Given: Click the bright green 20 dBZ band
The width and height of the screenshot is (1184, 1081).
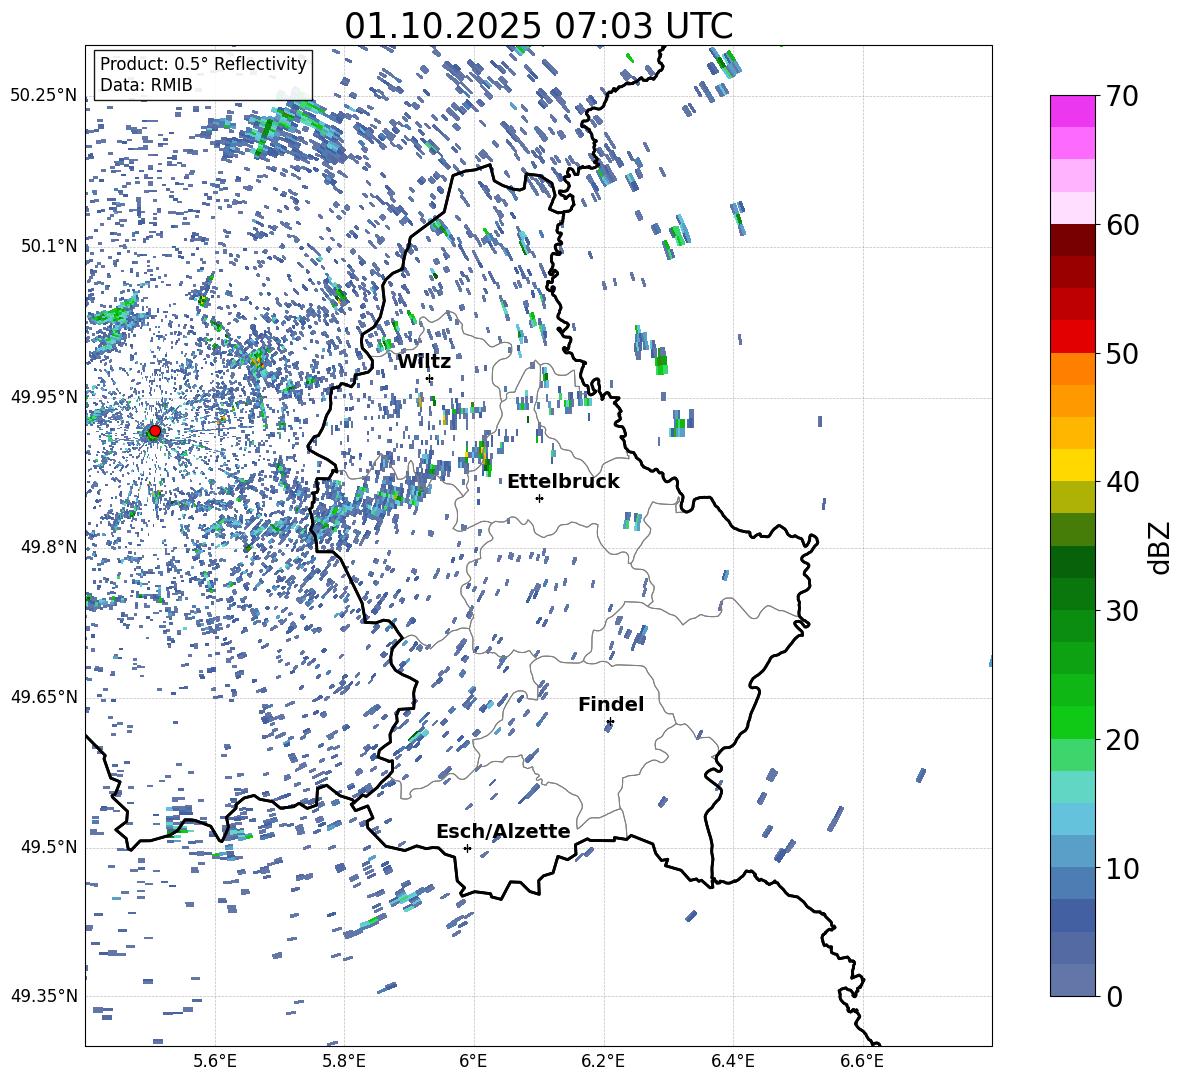Looking at the screenshot, I should (1072, 722).
